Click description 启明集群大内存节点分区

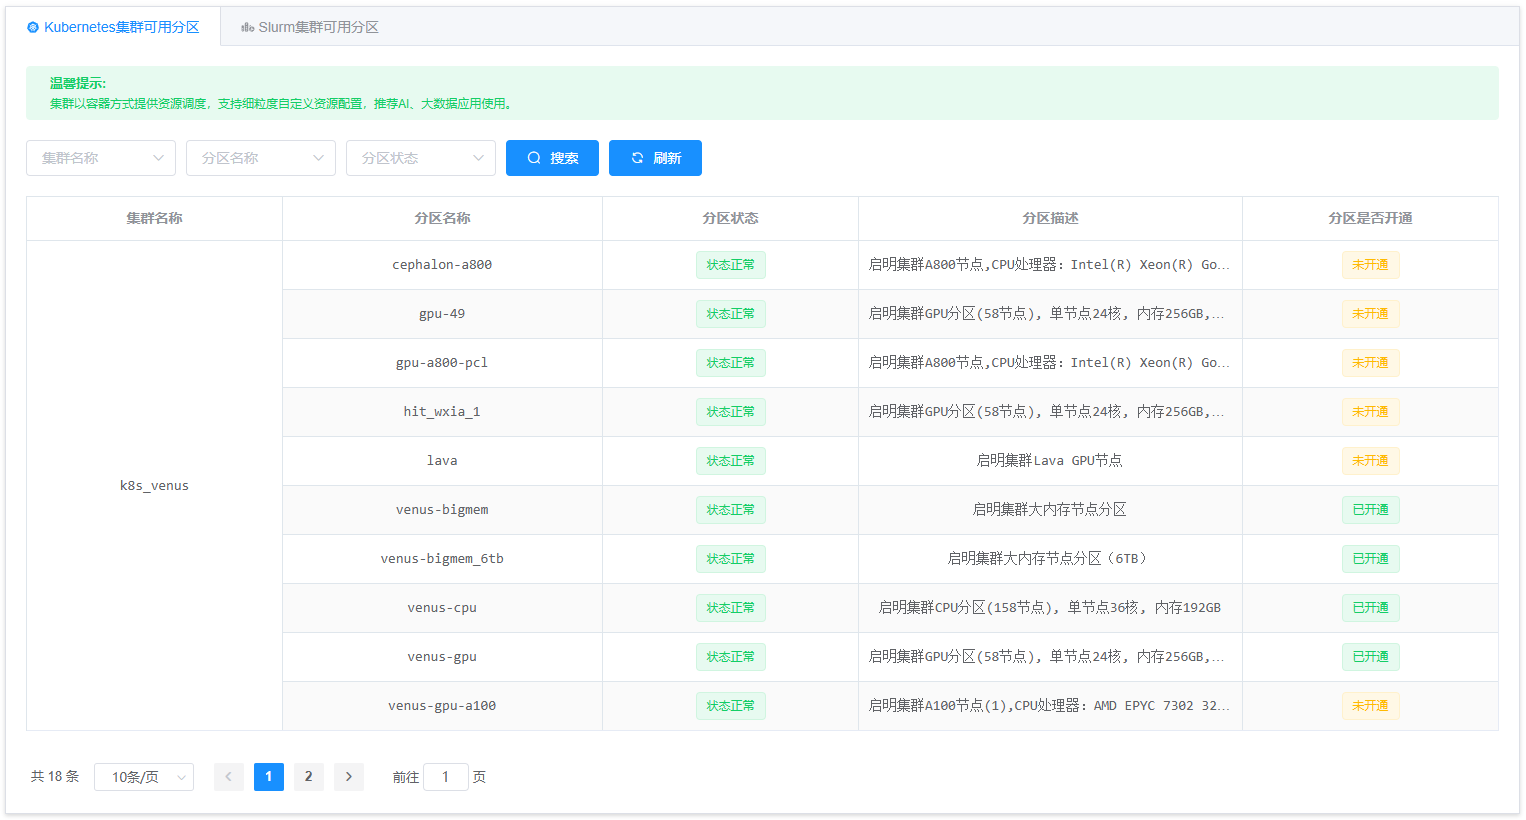point(1050,510)
